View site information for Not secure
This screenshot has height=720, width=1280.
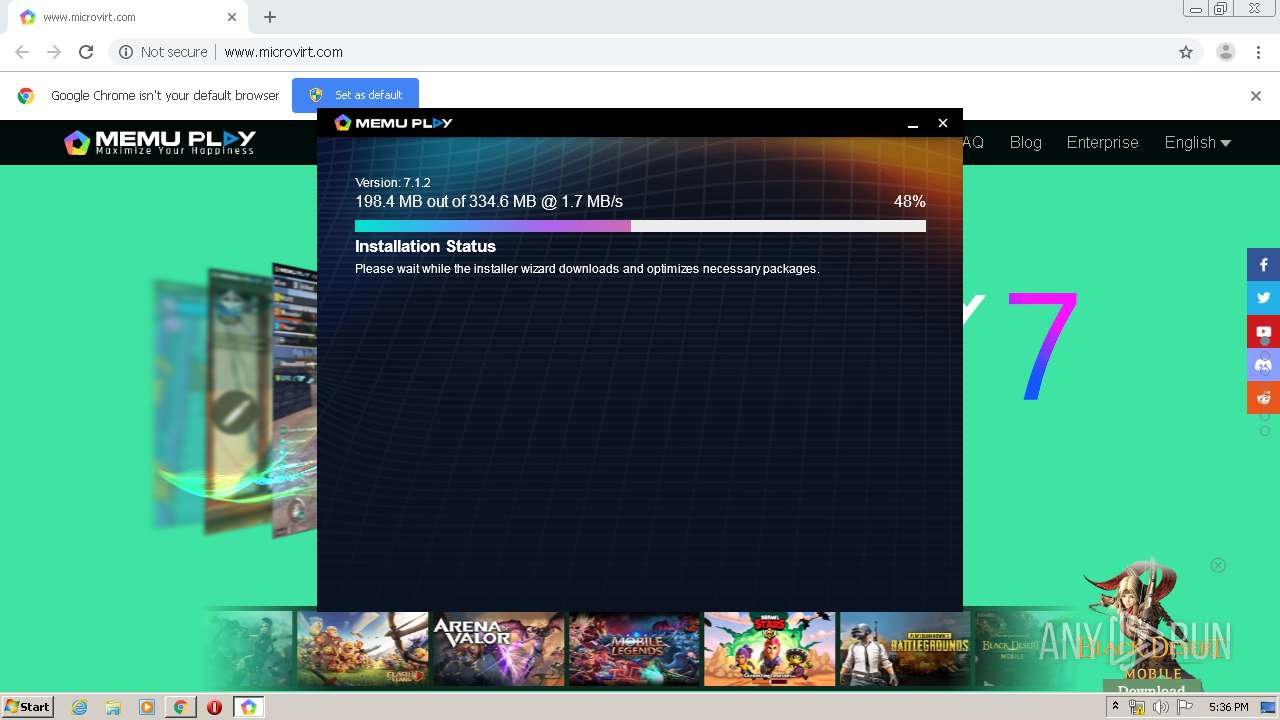point(163,52)
